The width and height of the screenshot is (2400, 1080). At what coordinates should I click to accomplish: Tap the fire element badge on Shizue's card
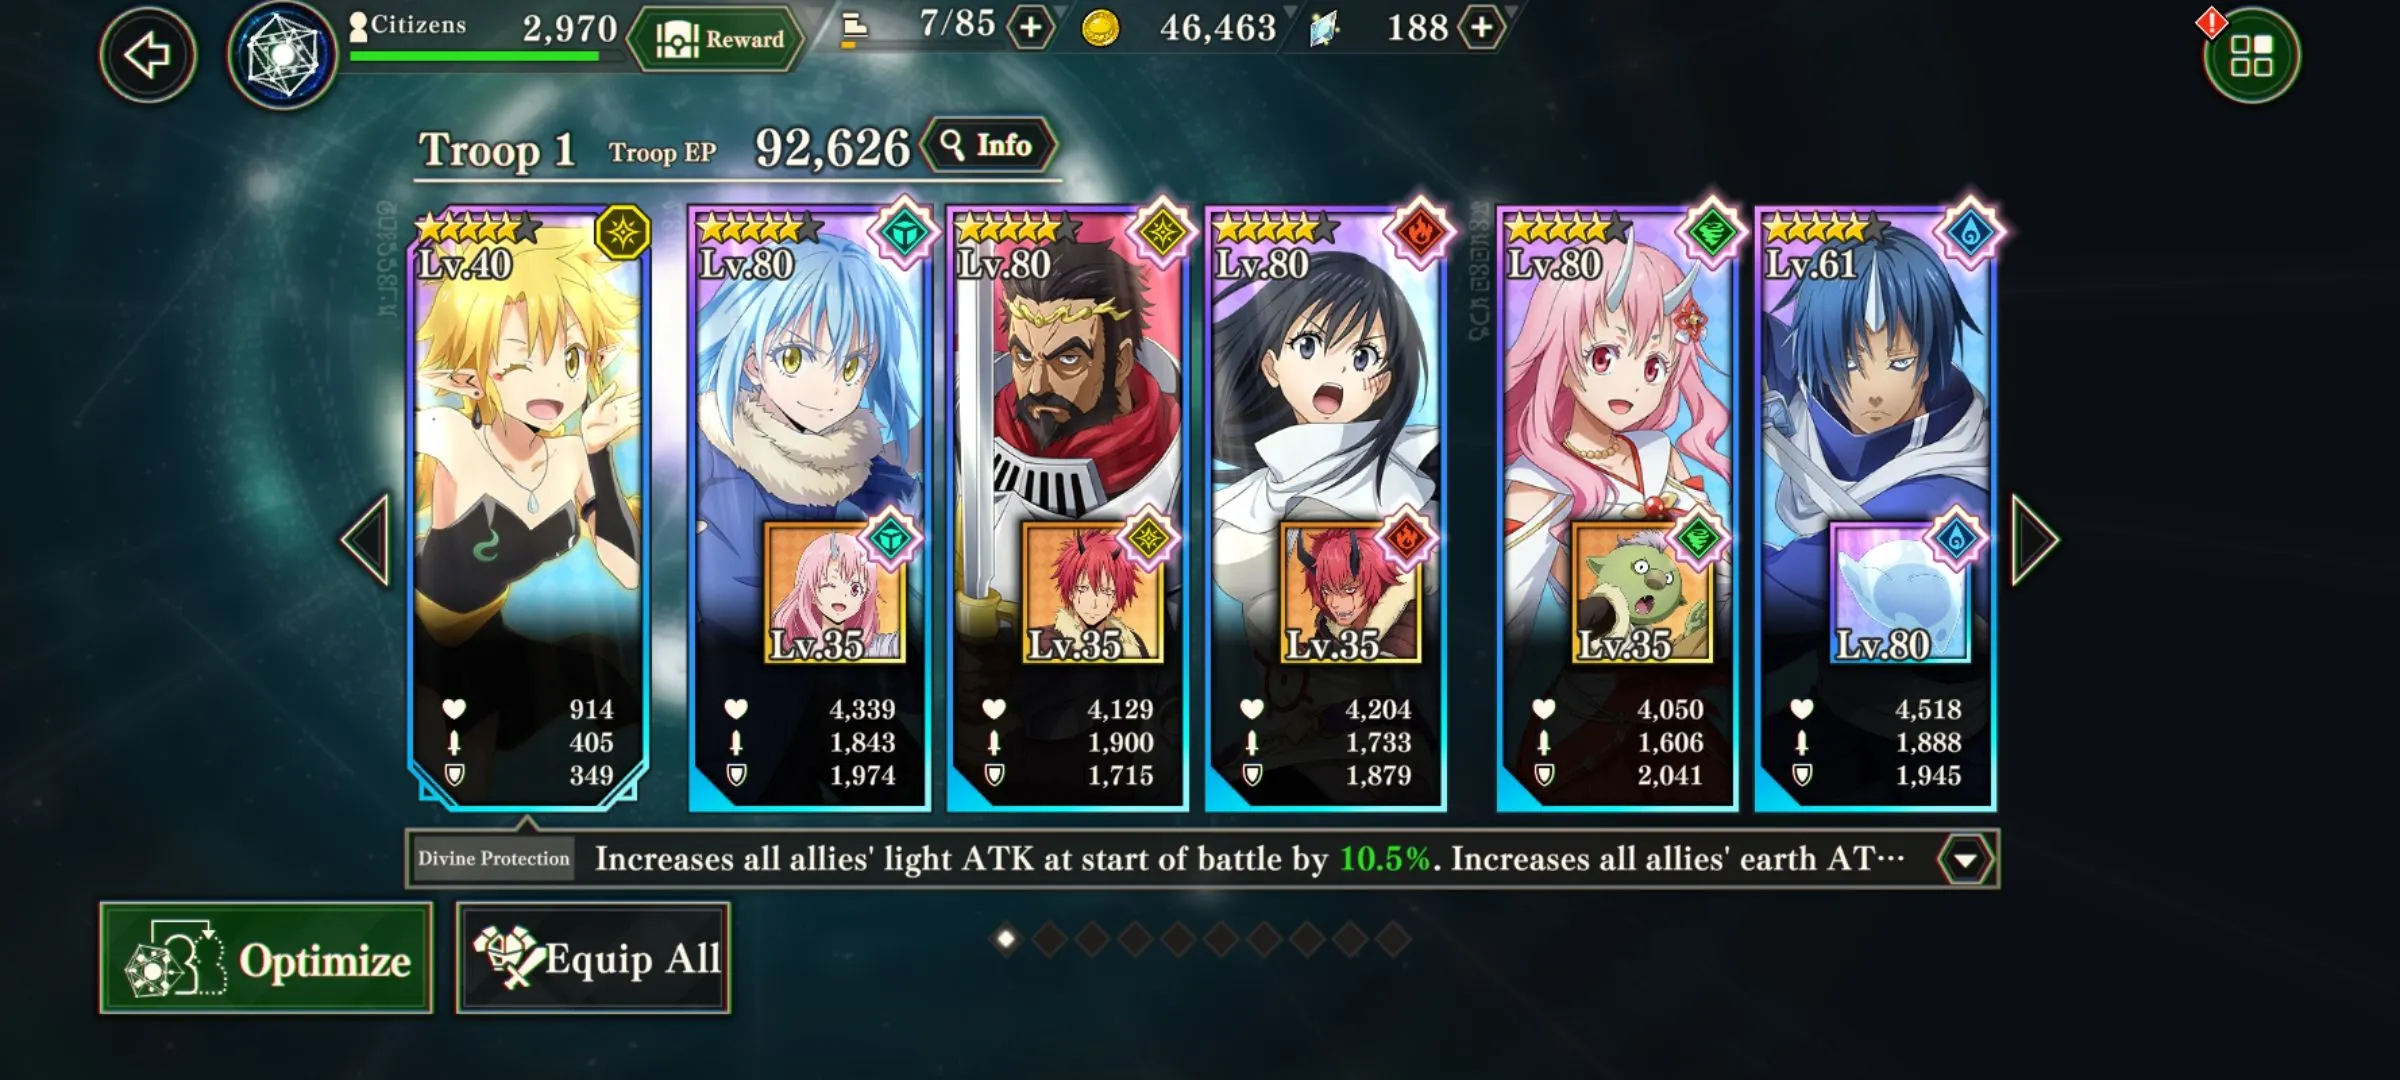tap(1419, 233)
